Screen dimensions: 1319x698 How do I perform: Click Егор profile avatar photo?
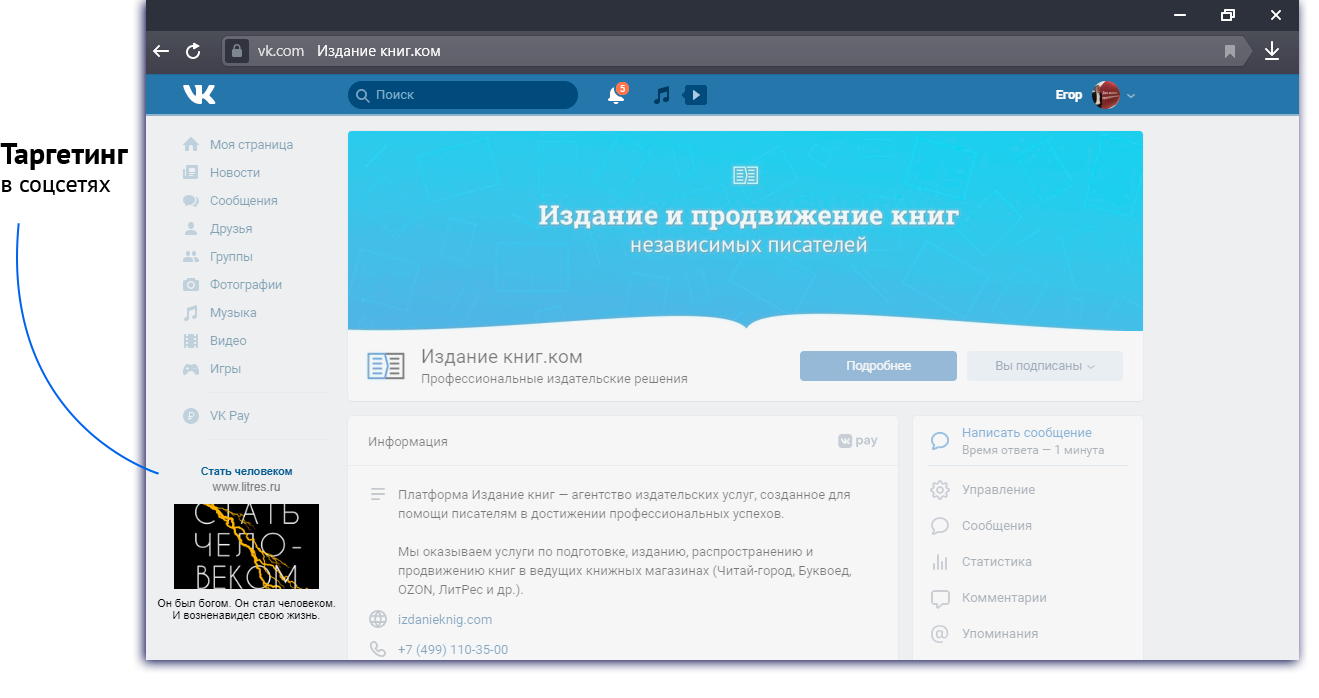[1105, 95]
